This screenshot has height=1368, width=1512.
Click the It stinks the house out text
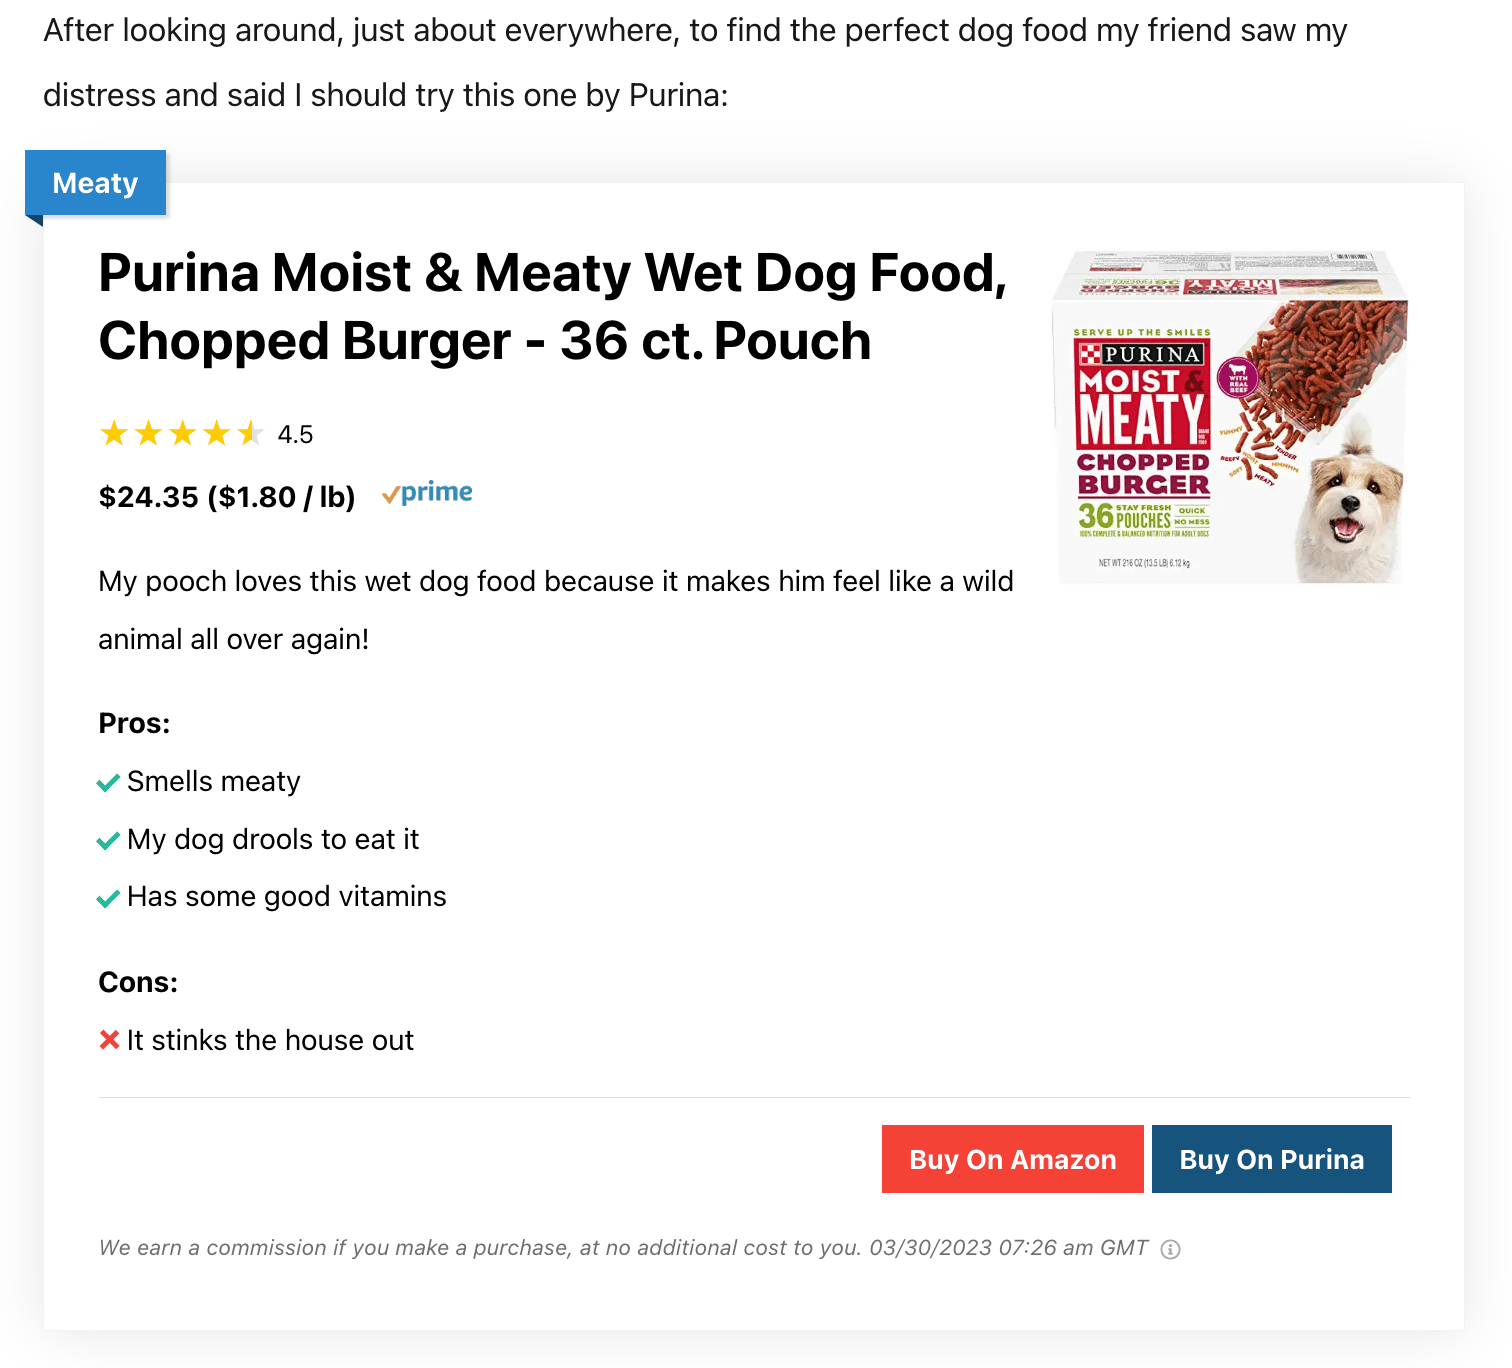coord(270,1040)
